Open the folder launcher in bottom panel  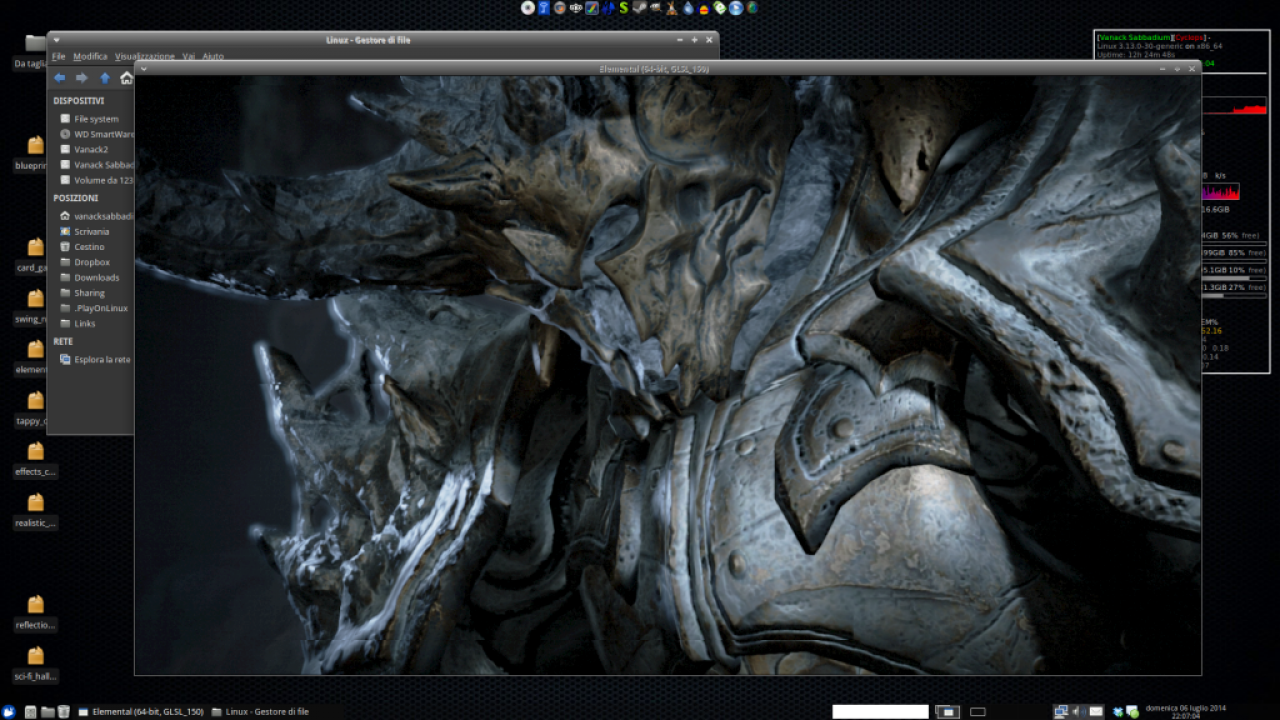[47, 712]
